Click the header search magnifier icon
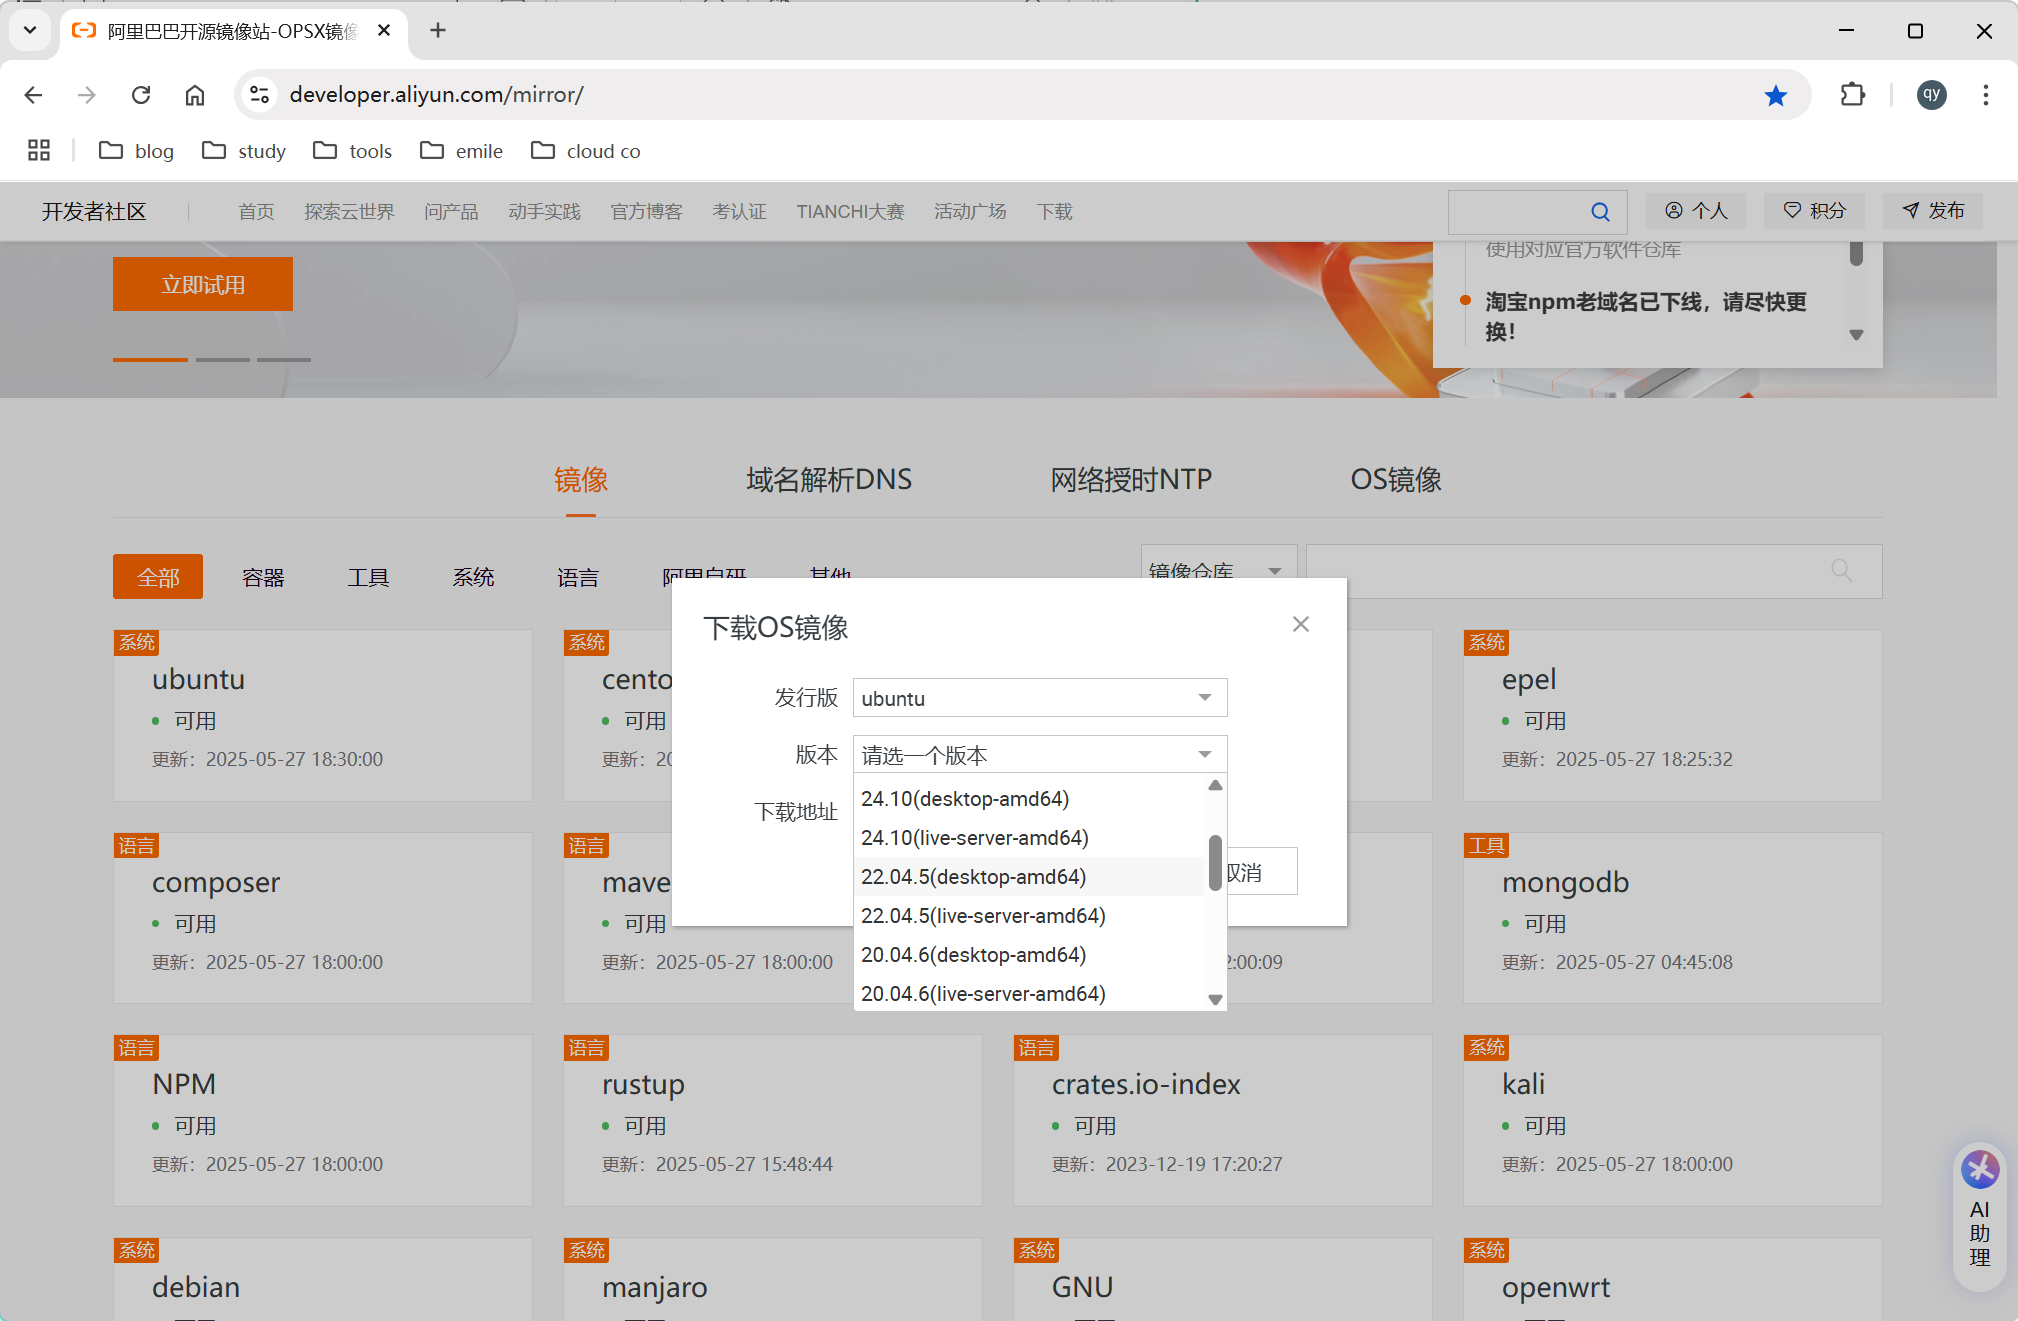Screen dimensions: 2018x1321 [x=1600, y=212]
